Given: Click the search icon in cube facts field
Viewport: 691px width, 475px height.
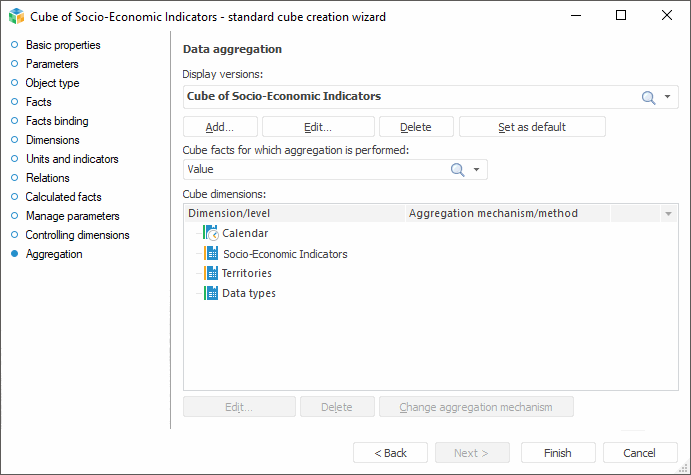Looking at the screenshot, I should (x=458, y=170).
